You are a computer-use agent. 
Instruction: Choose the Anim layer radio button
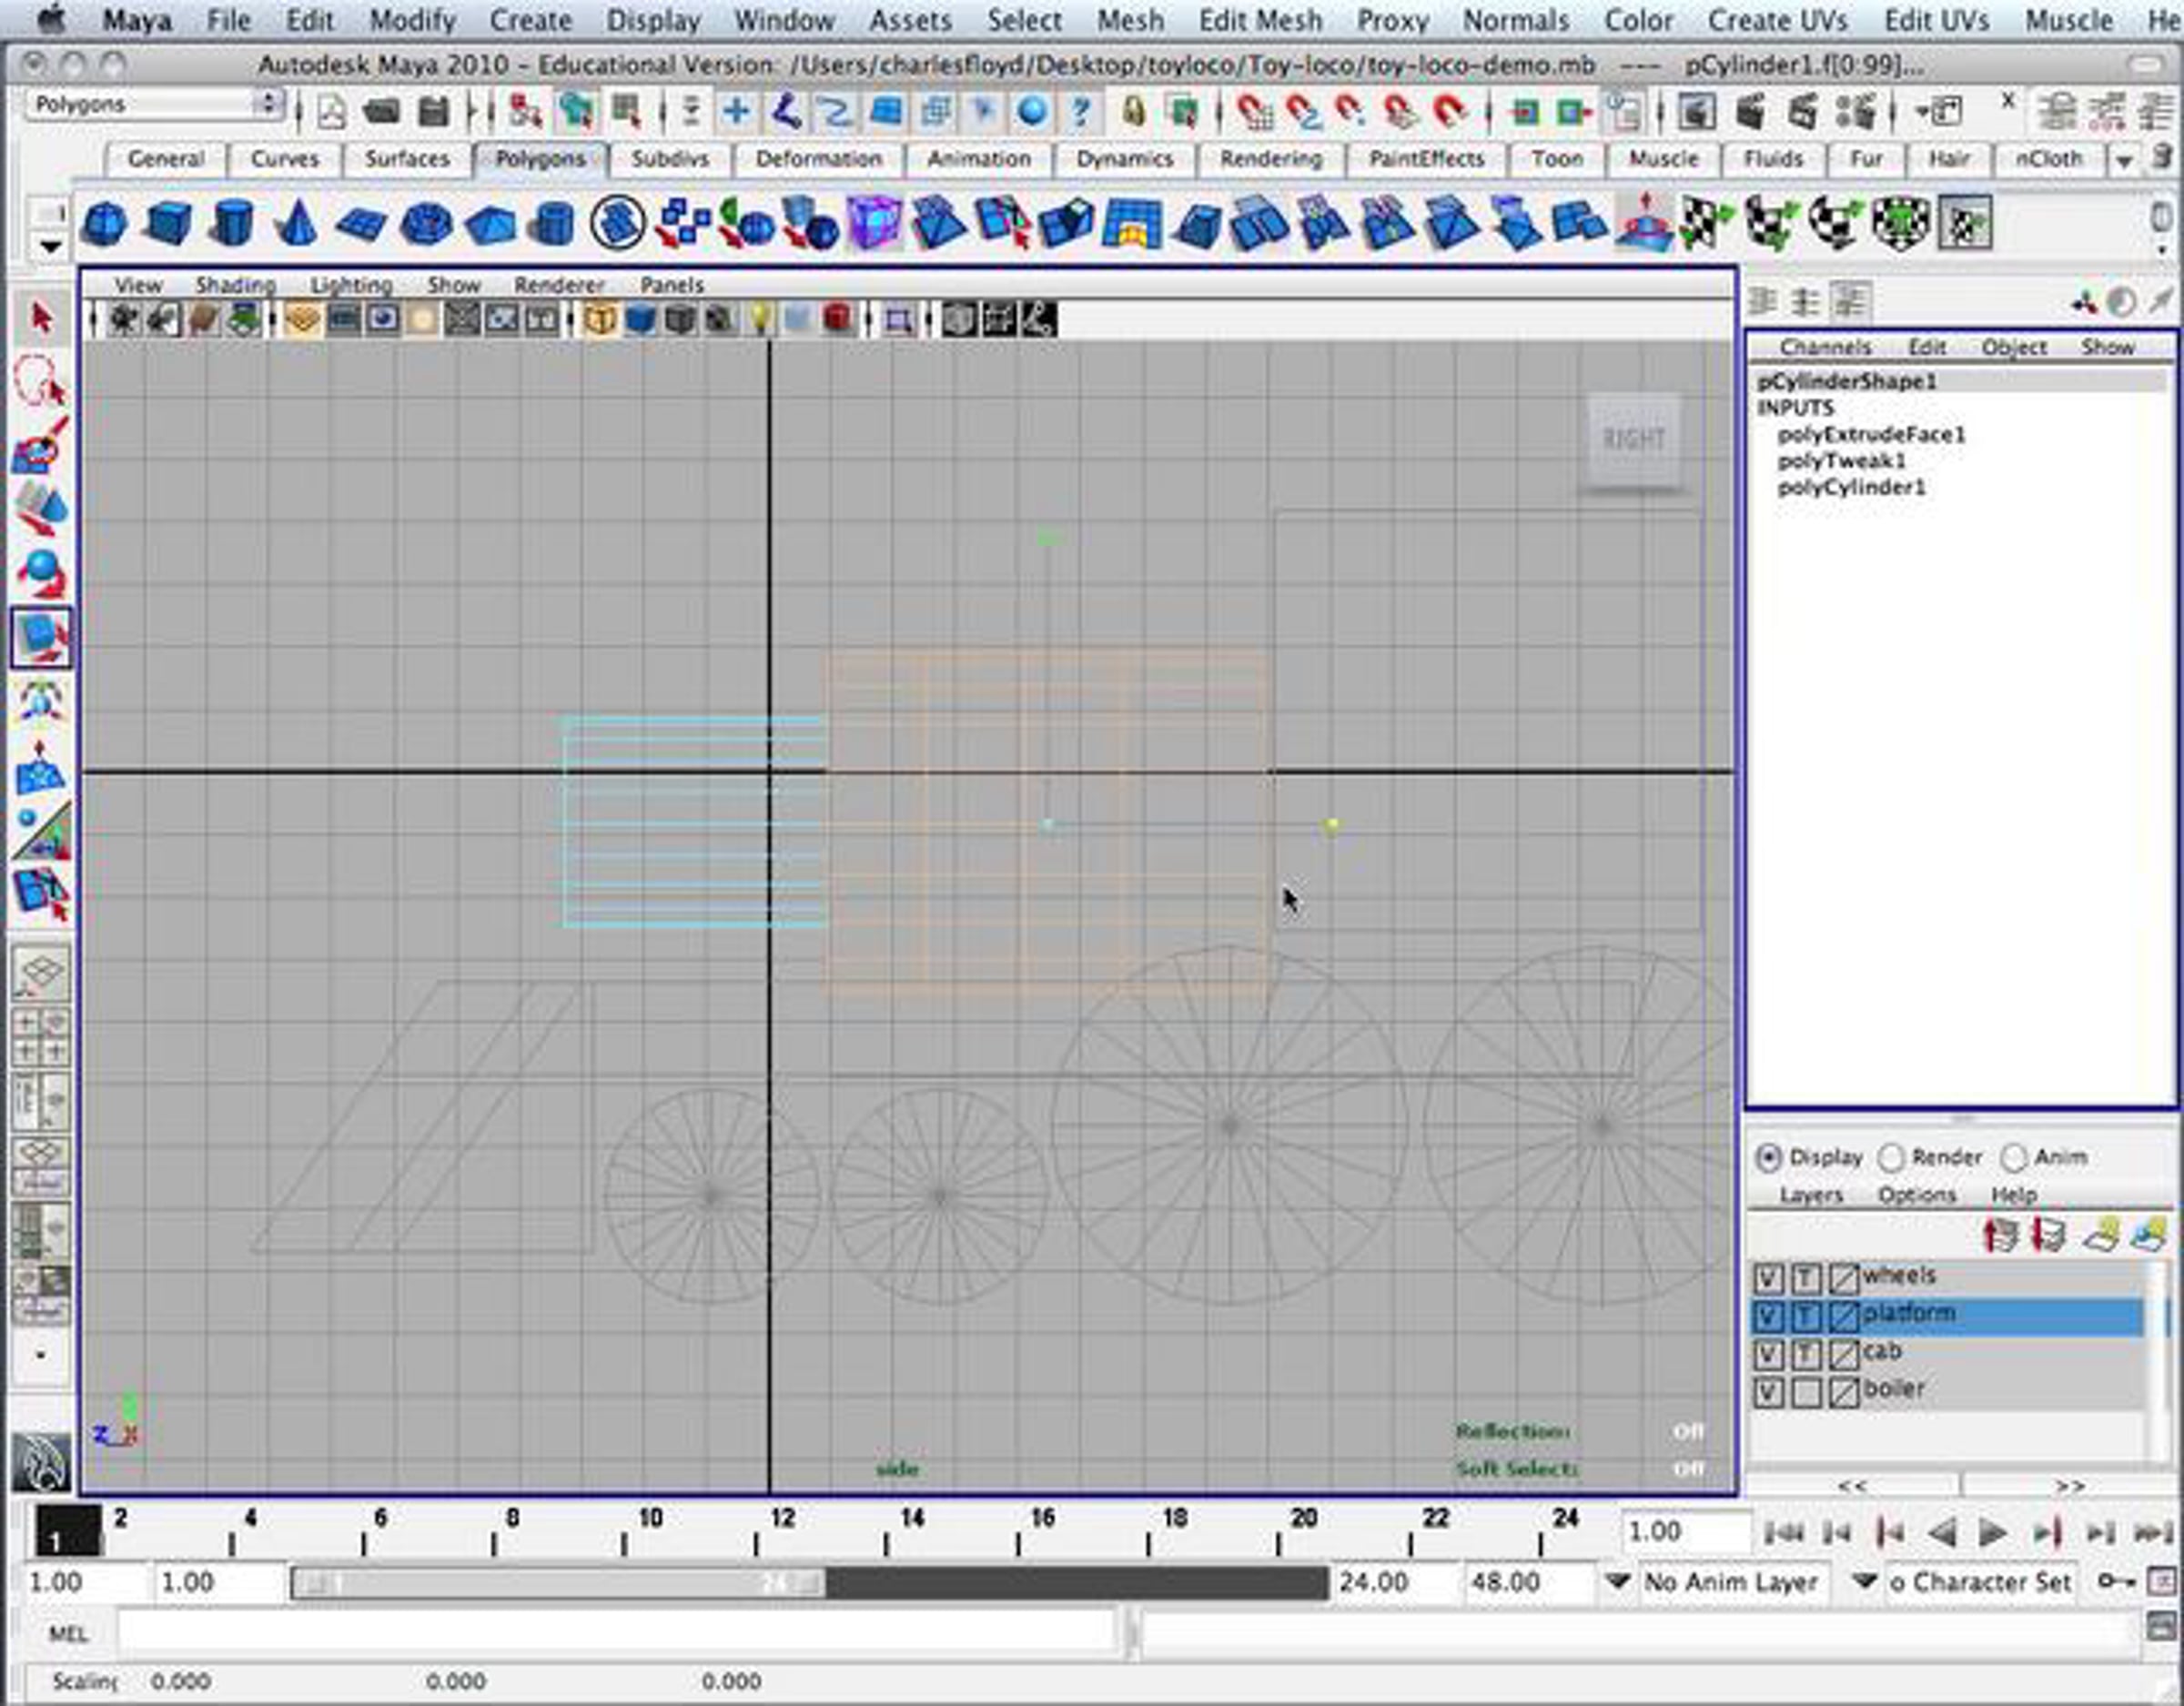pos(2013,1157)
